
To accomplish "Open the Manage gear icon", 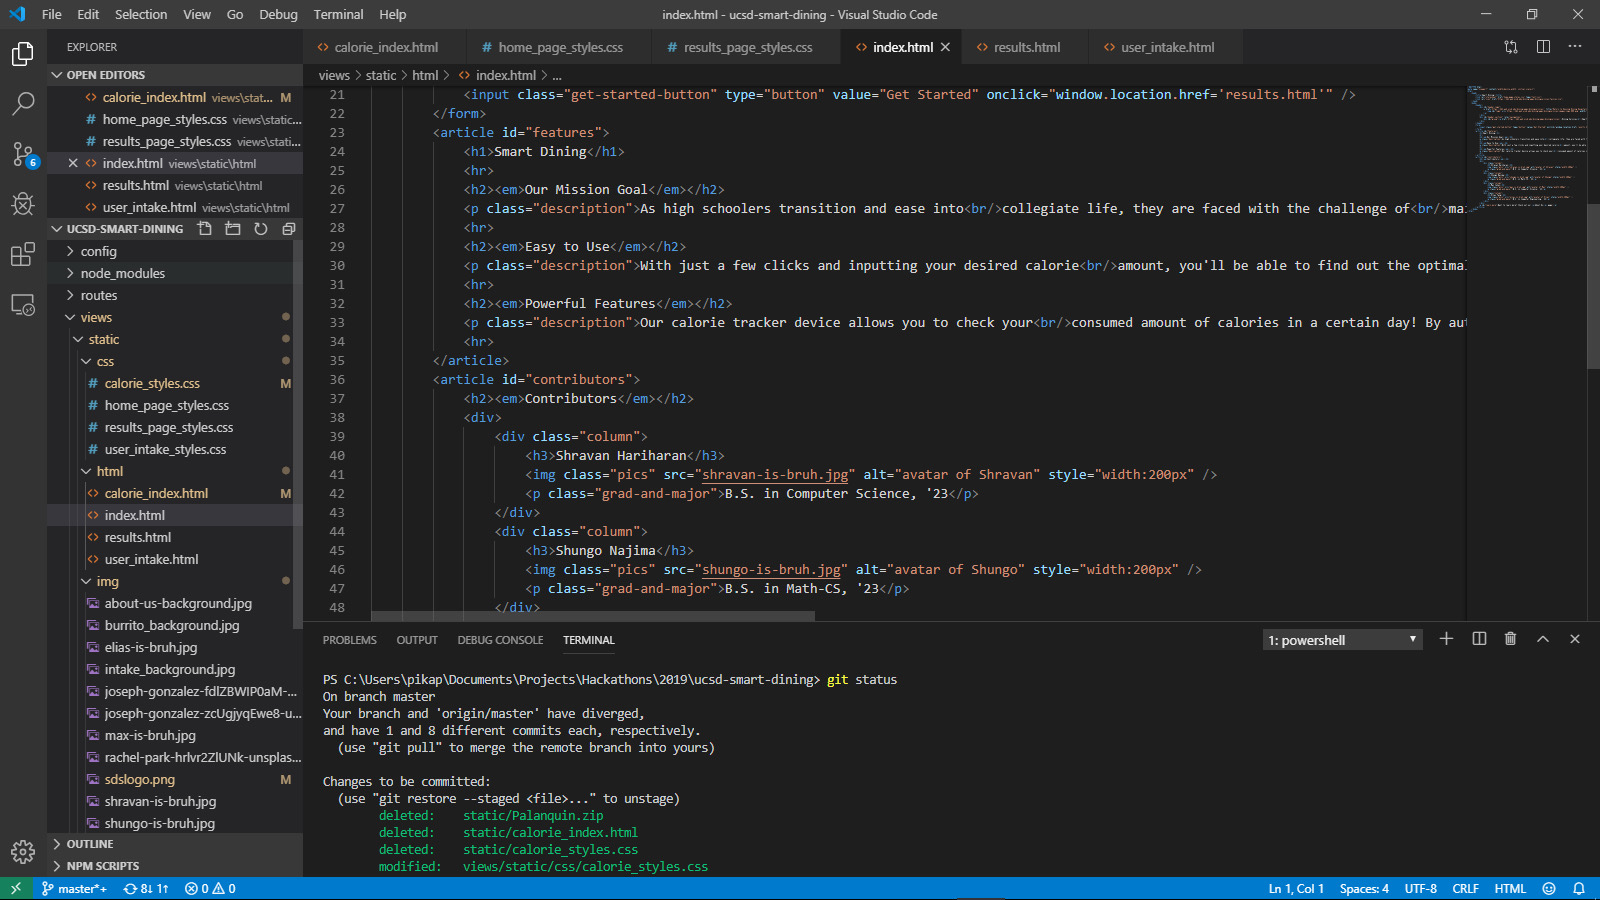I will coord(23,851).
